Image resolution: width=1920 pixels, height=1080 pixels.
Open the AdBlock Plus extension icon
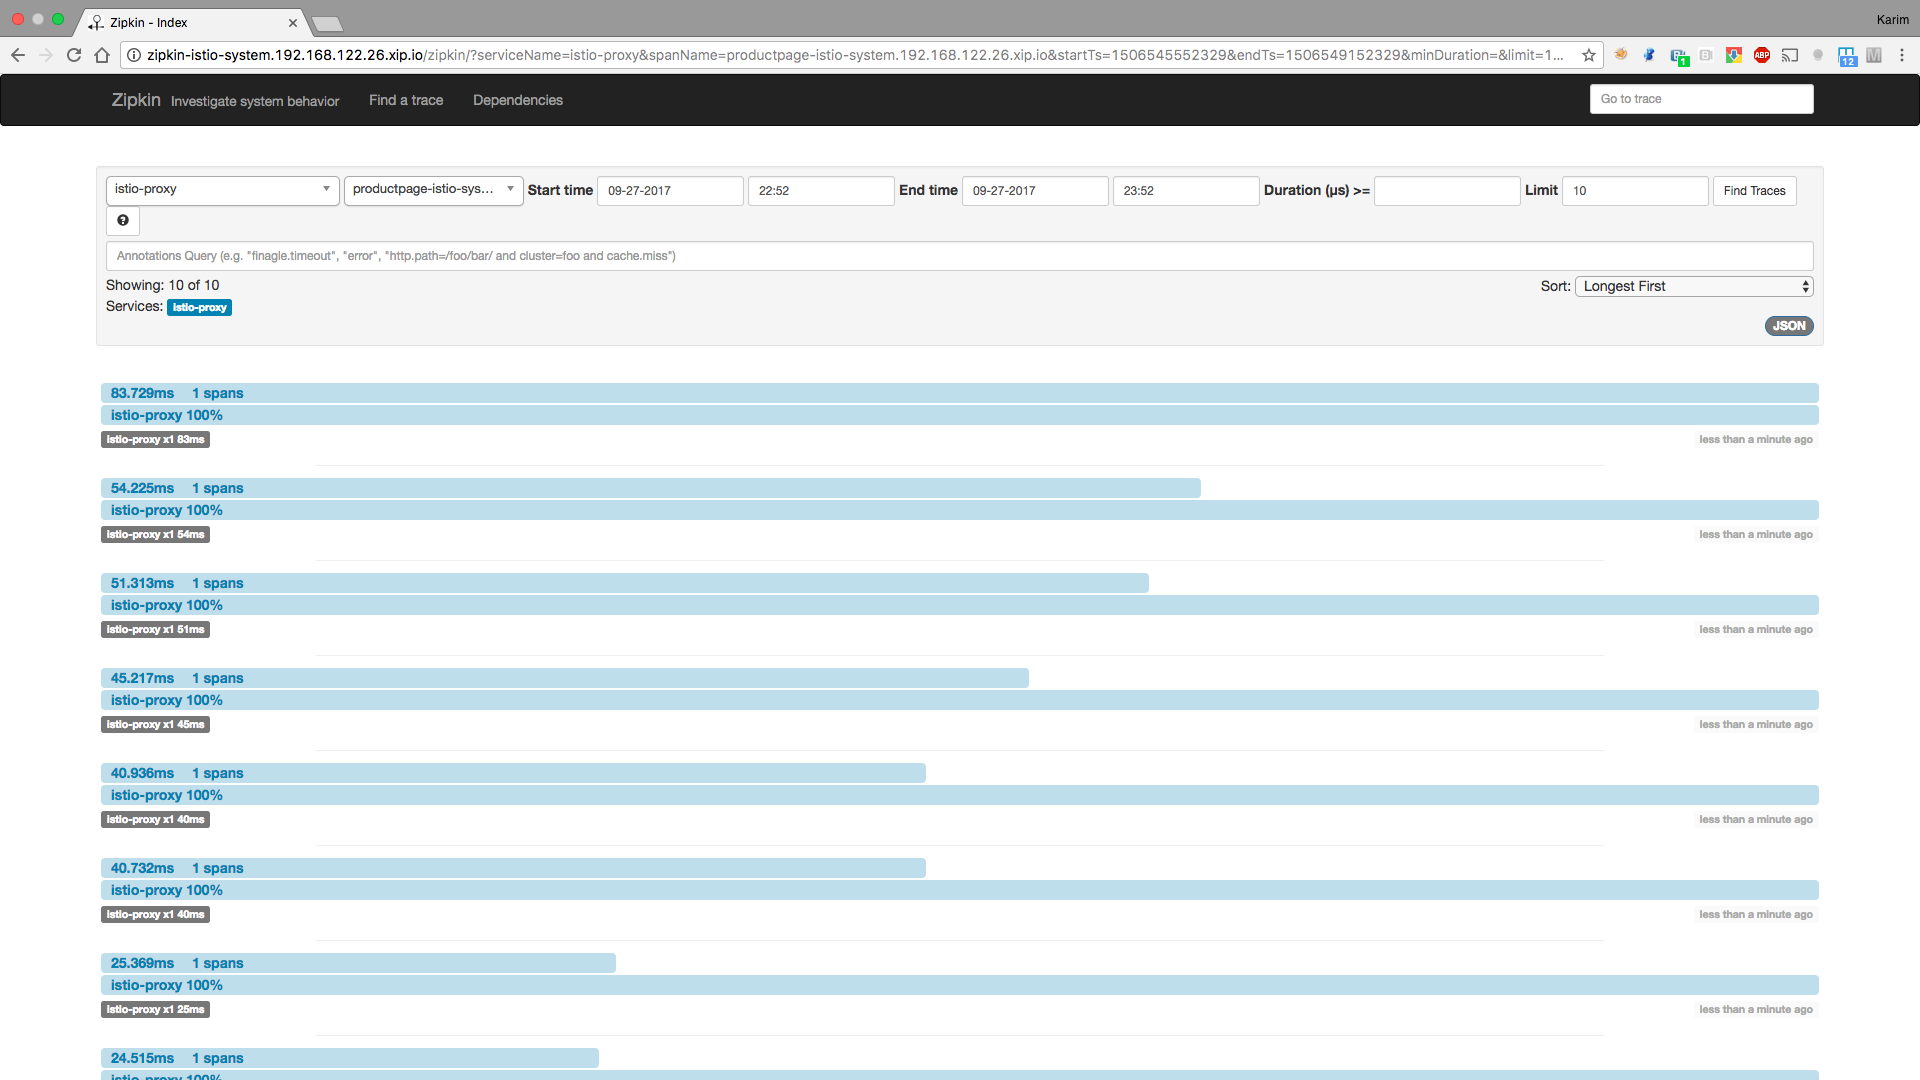point(1762,55)
